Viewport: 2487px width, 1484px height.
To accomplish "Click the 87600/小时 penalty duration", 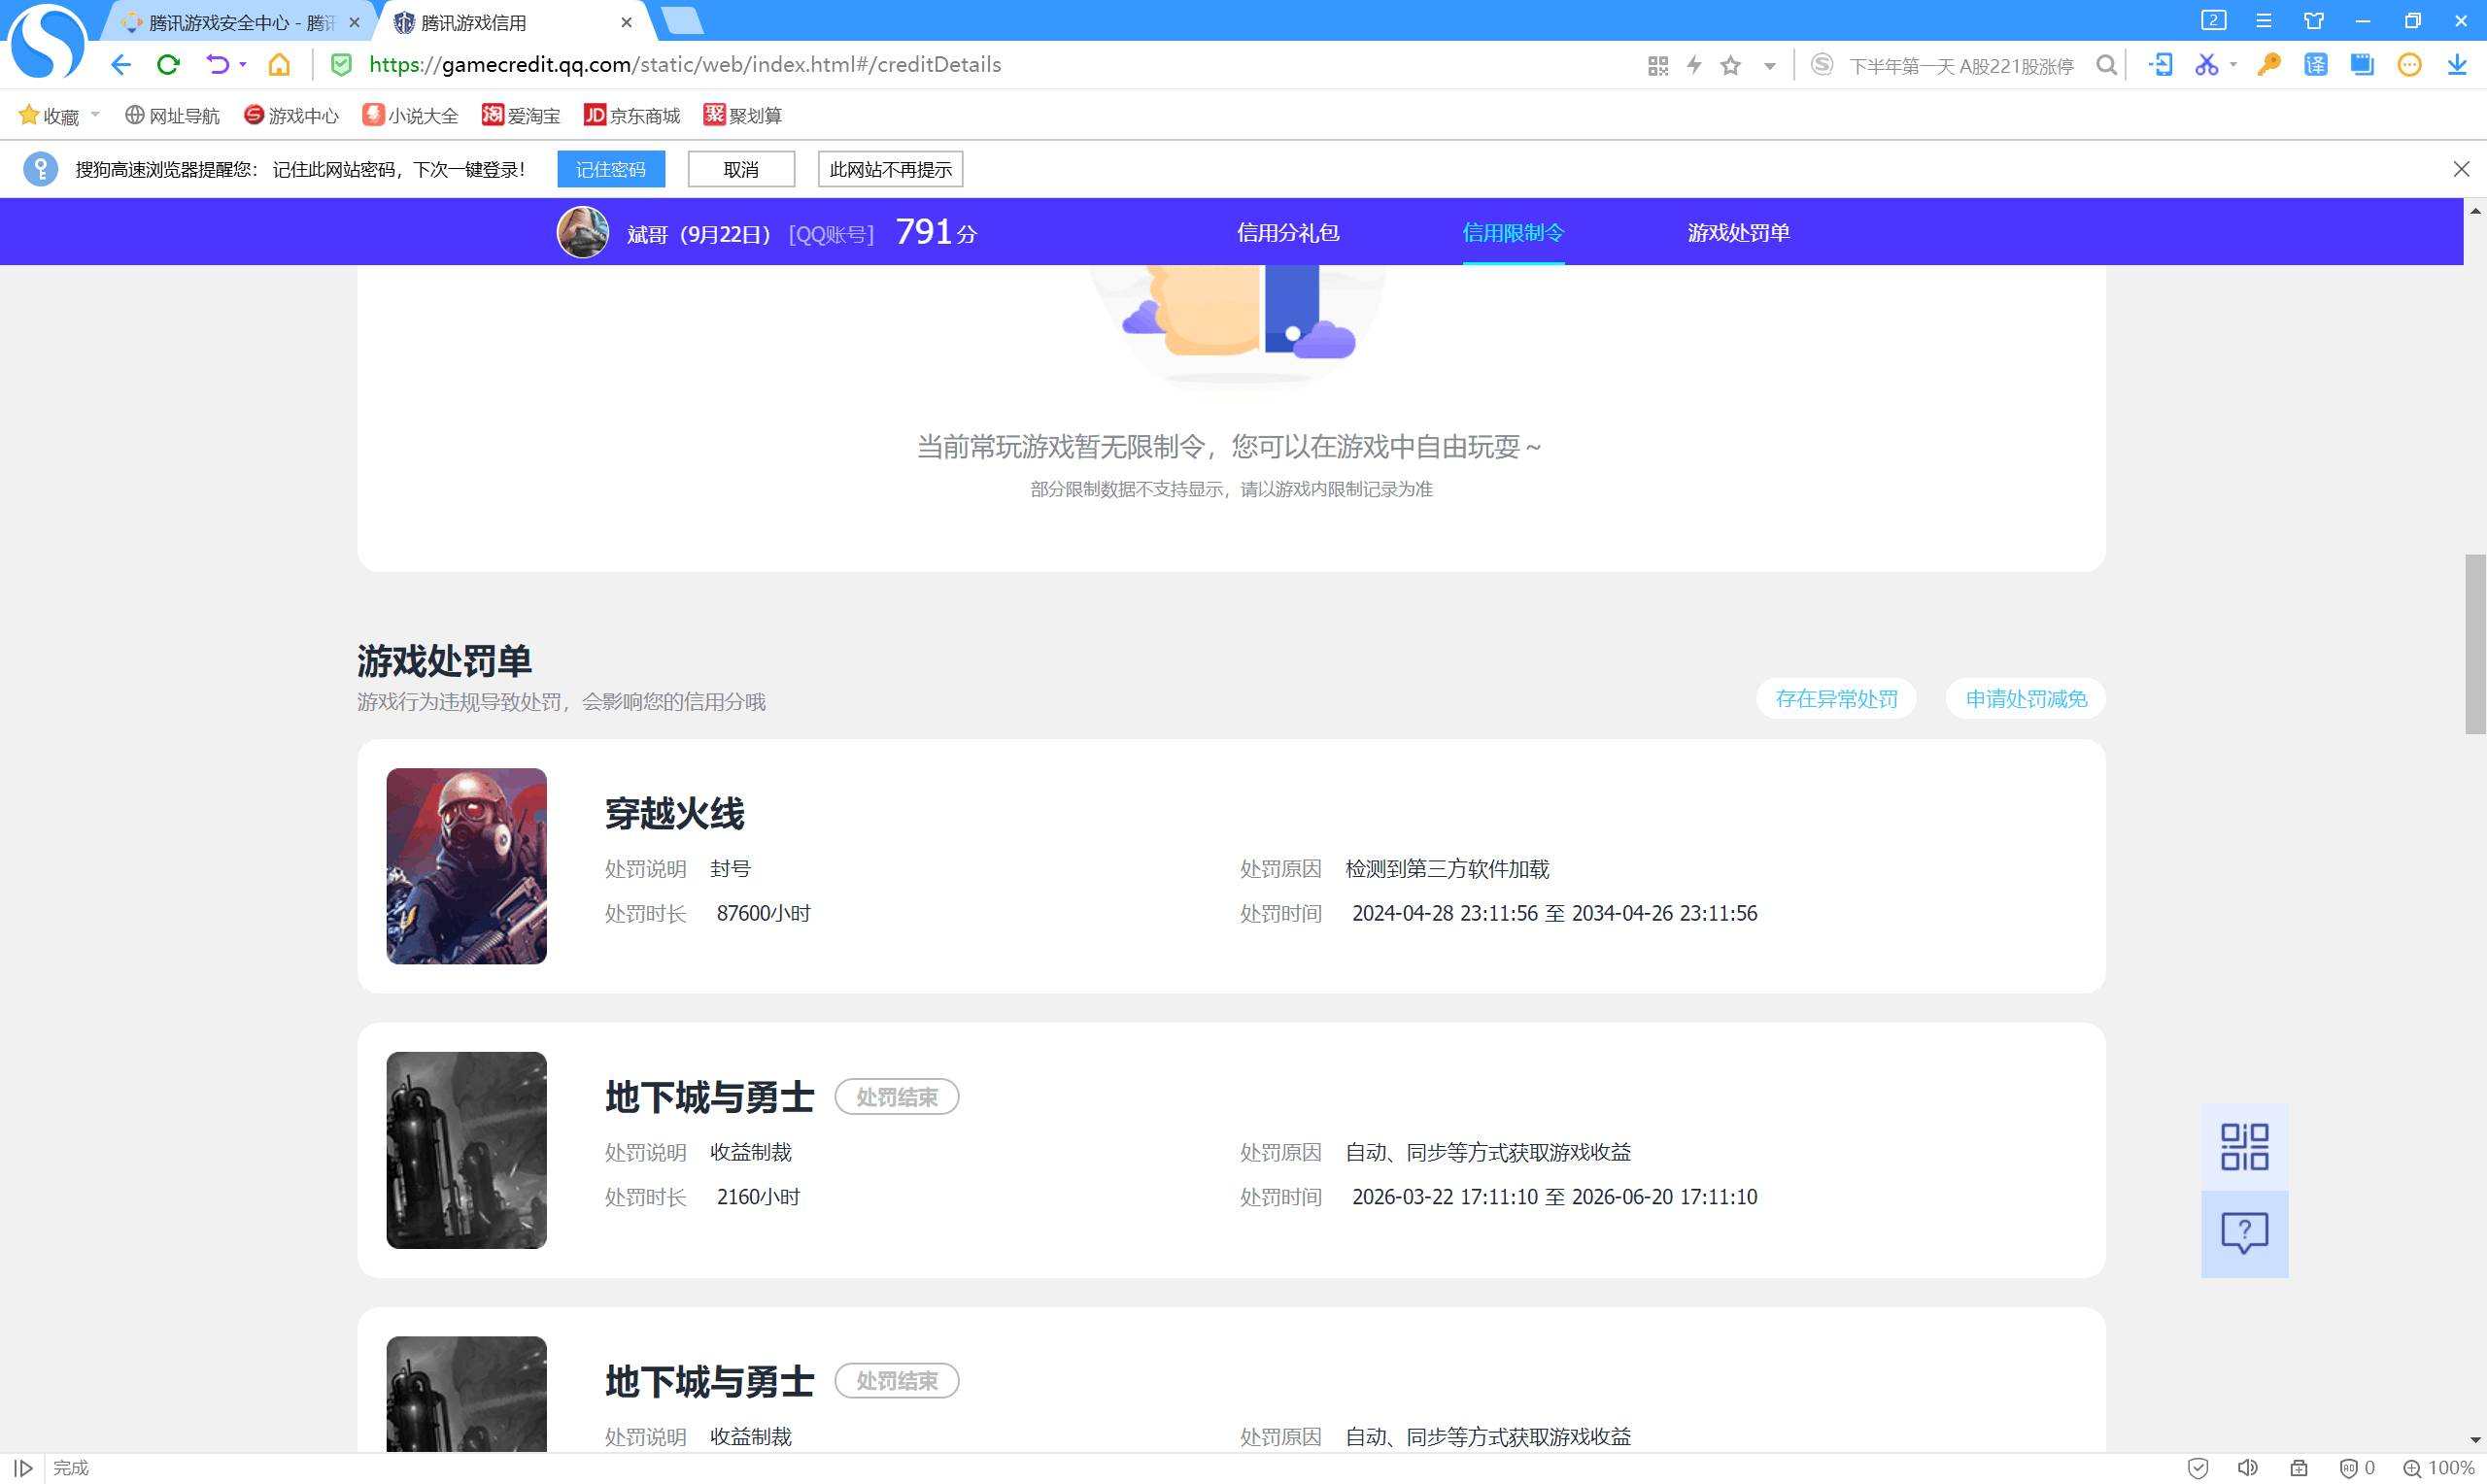I will coord(763,913).
